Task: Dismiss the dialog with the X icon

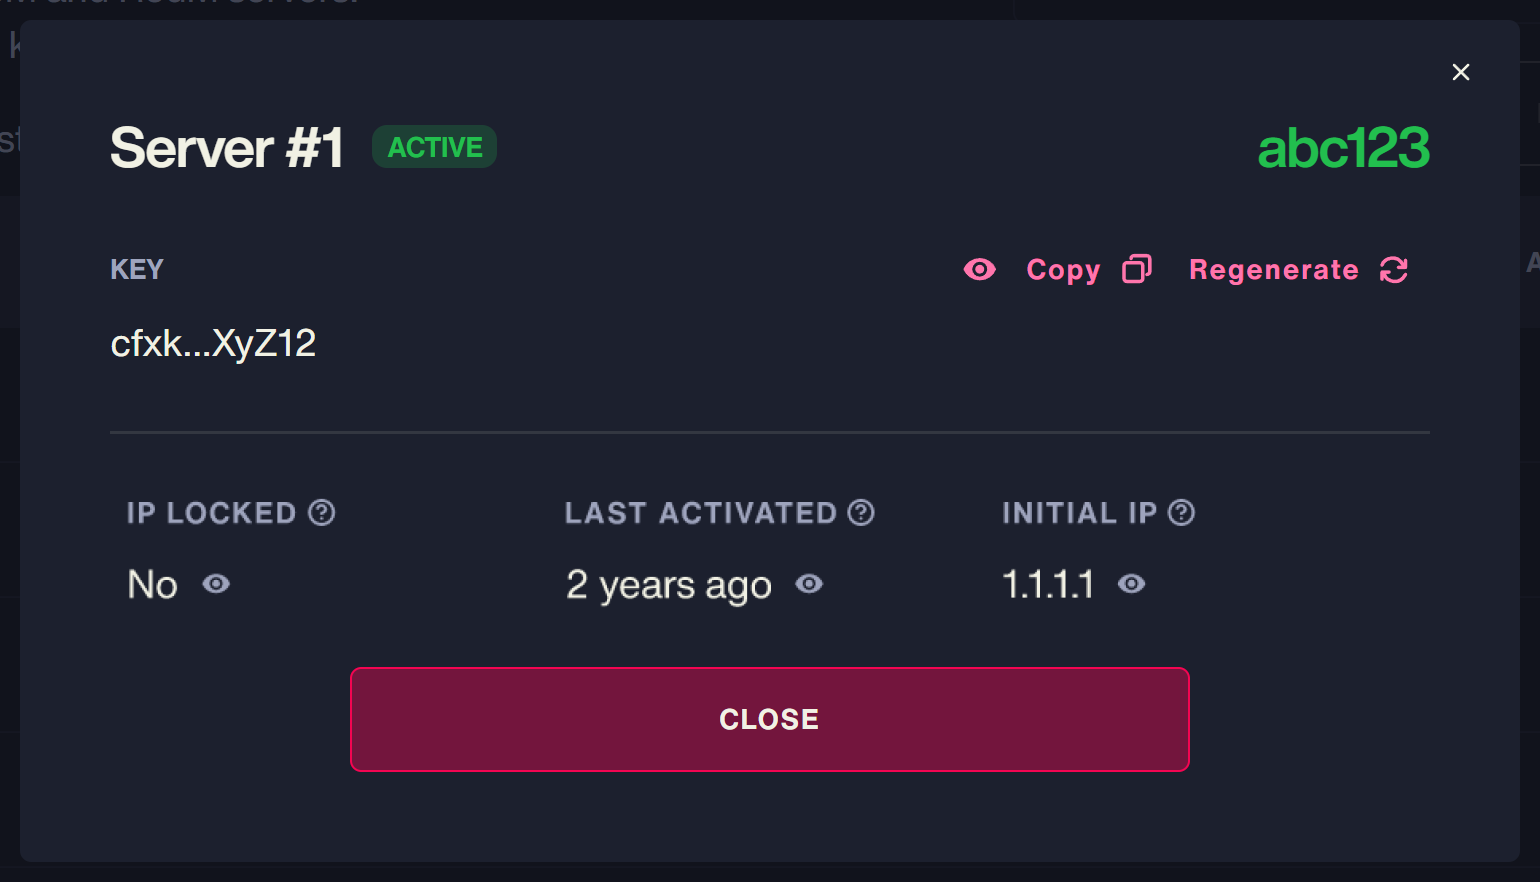Action: click(x=1461, y=72)
